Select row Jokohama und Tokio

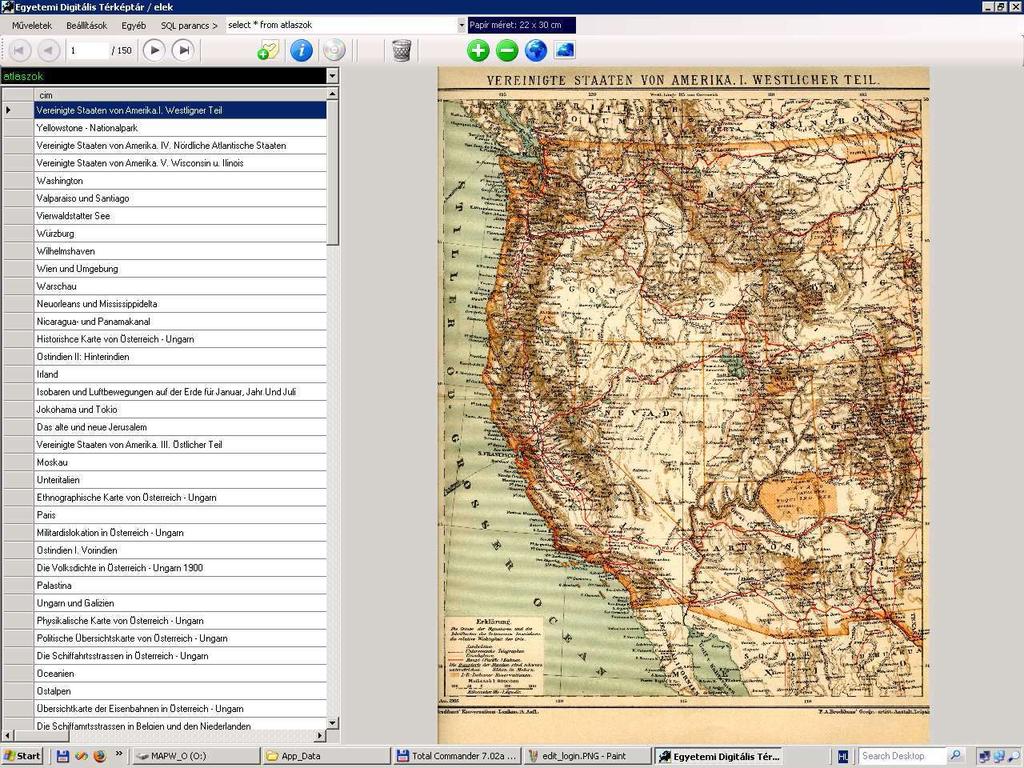180,410
